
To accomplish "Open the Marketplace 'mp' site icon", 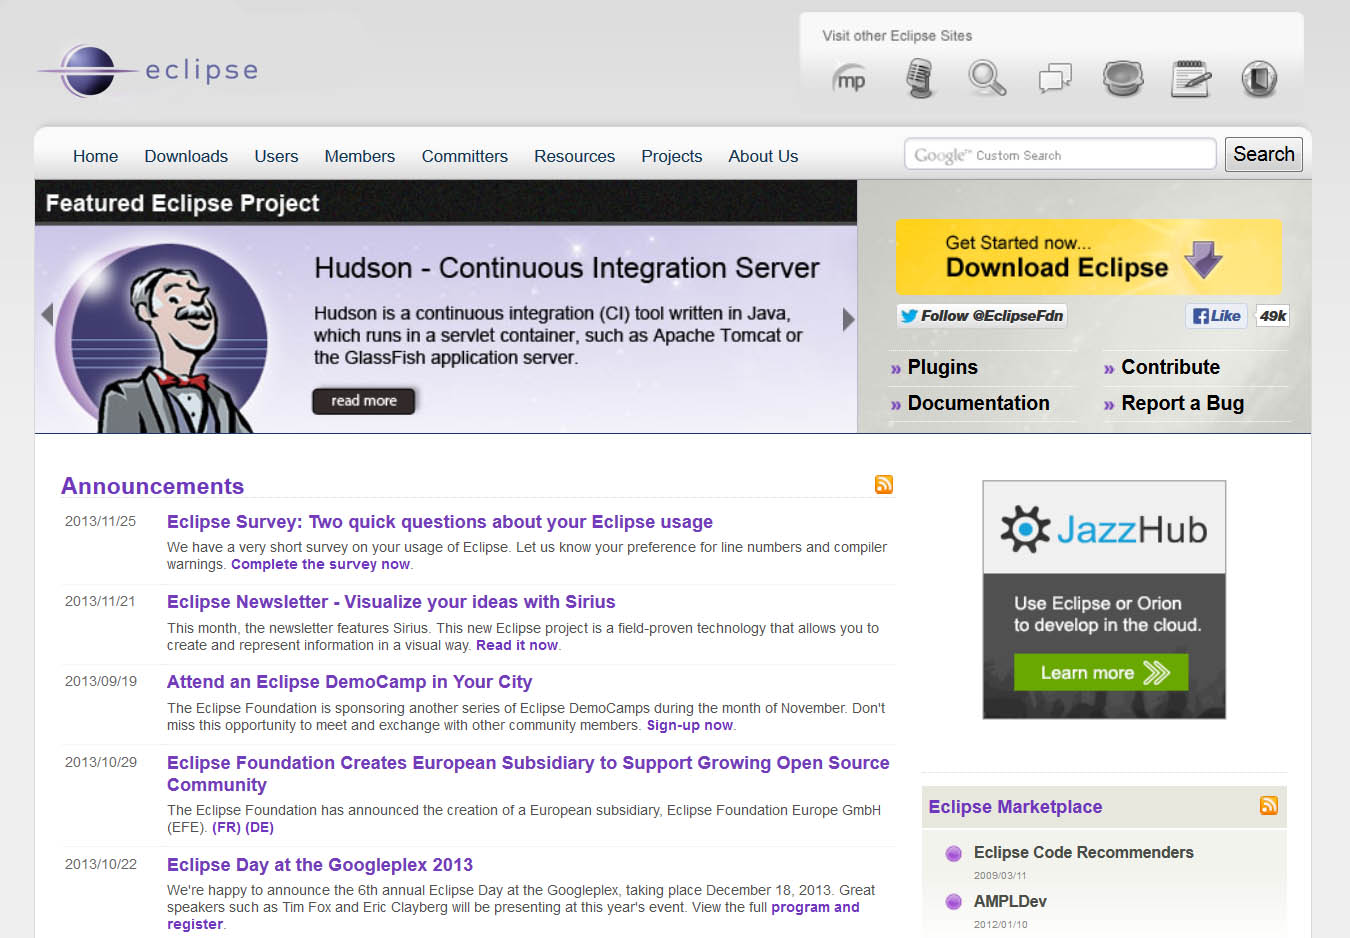I will [x=850, y=79].
